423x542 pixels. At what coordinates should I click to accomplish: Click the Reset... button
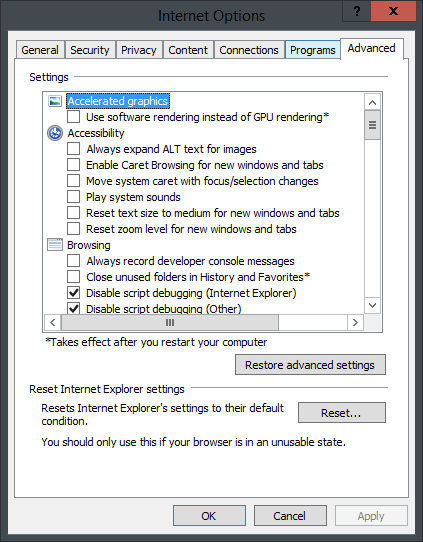click(x=341, y=413)
